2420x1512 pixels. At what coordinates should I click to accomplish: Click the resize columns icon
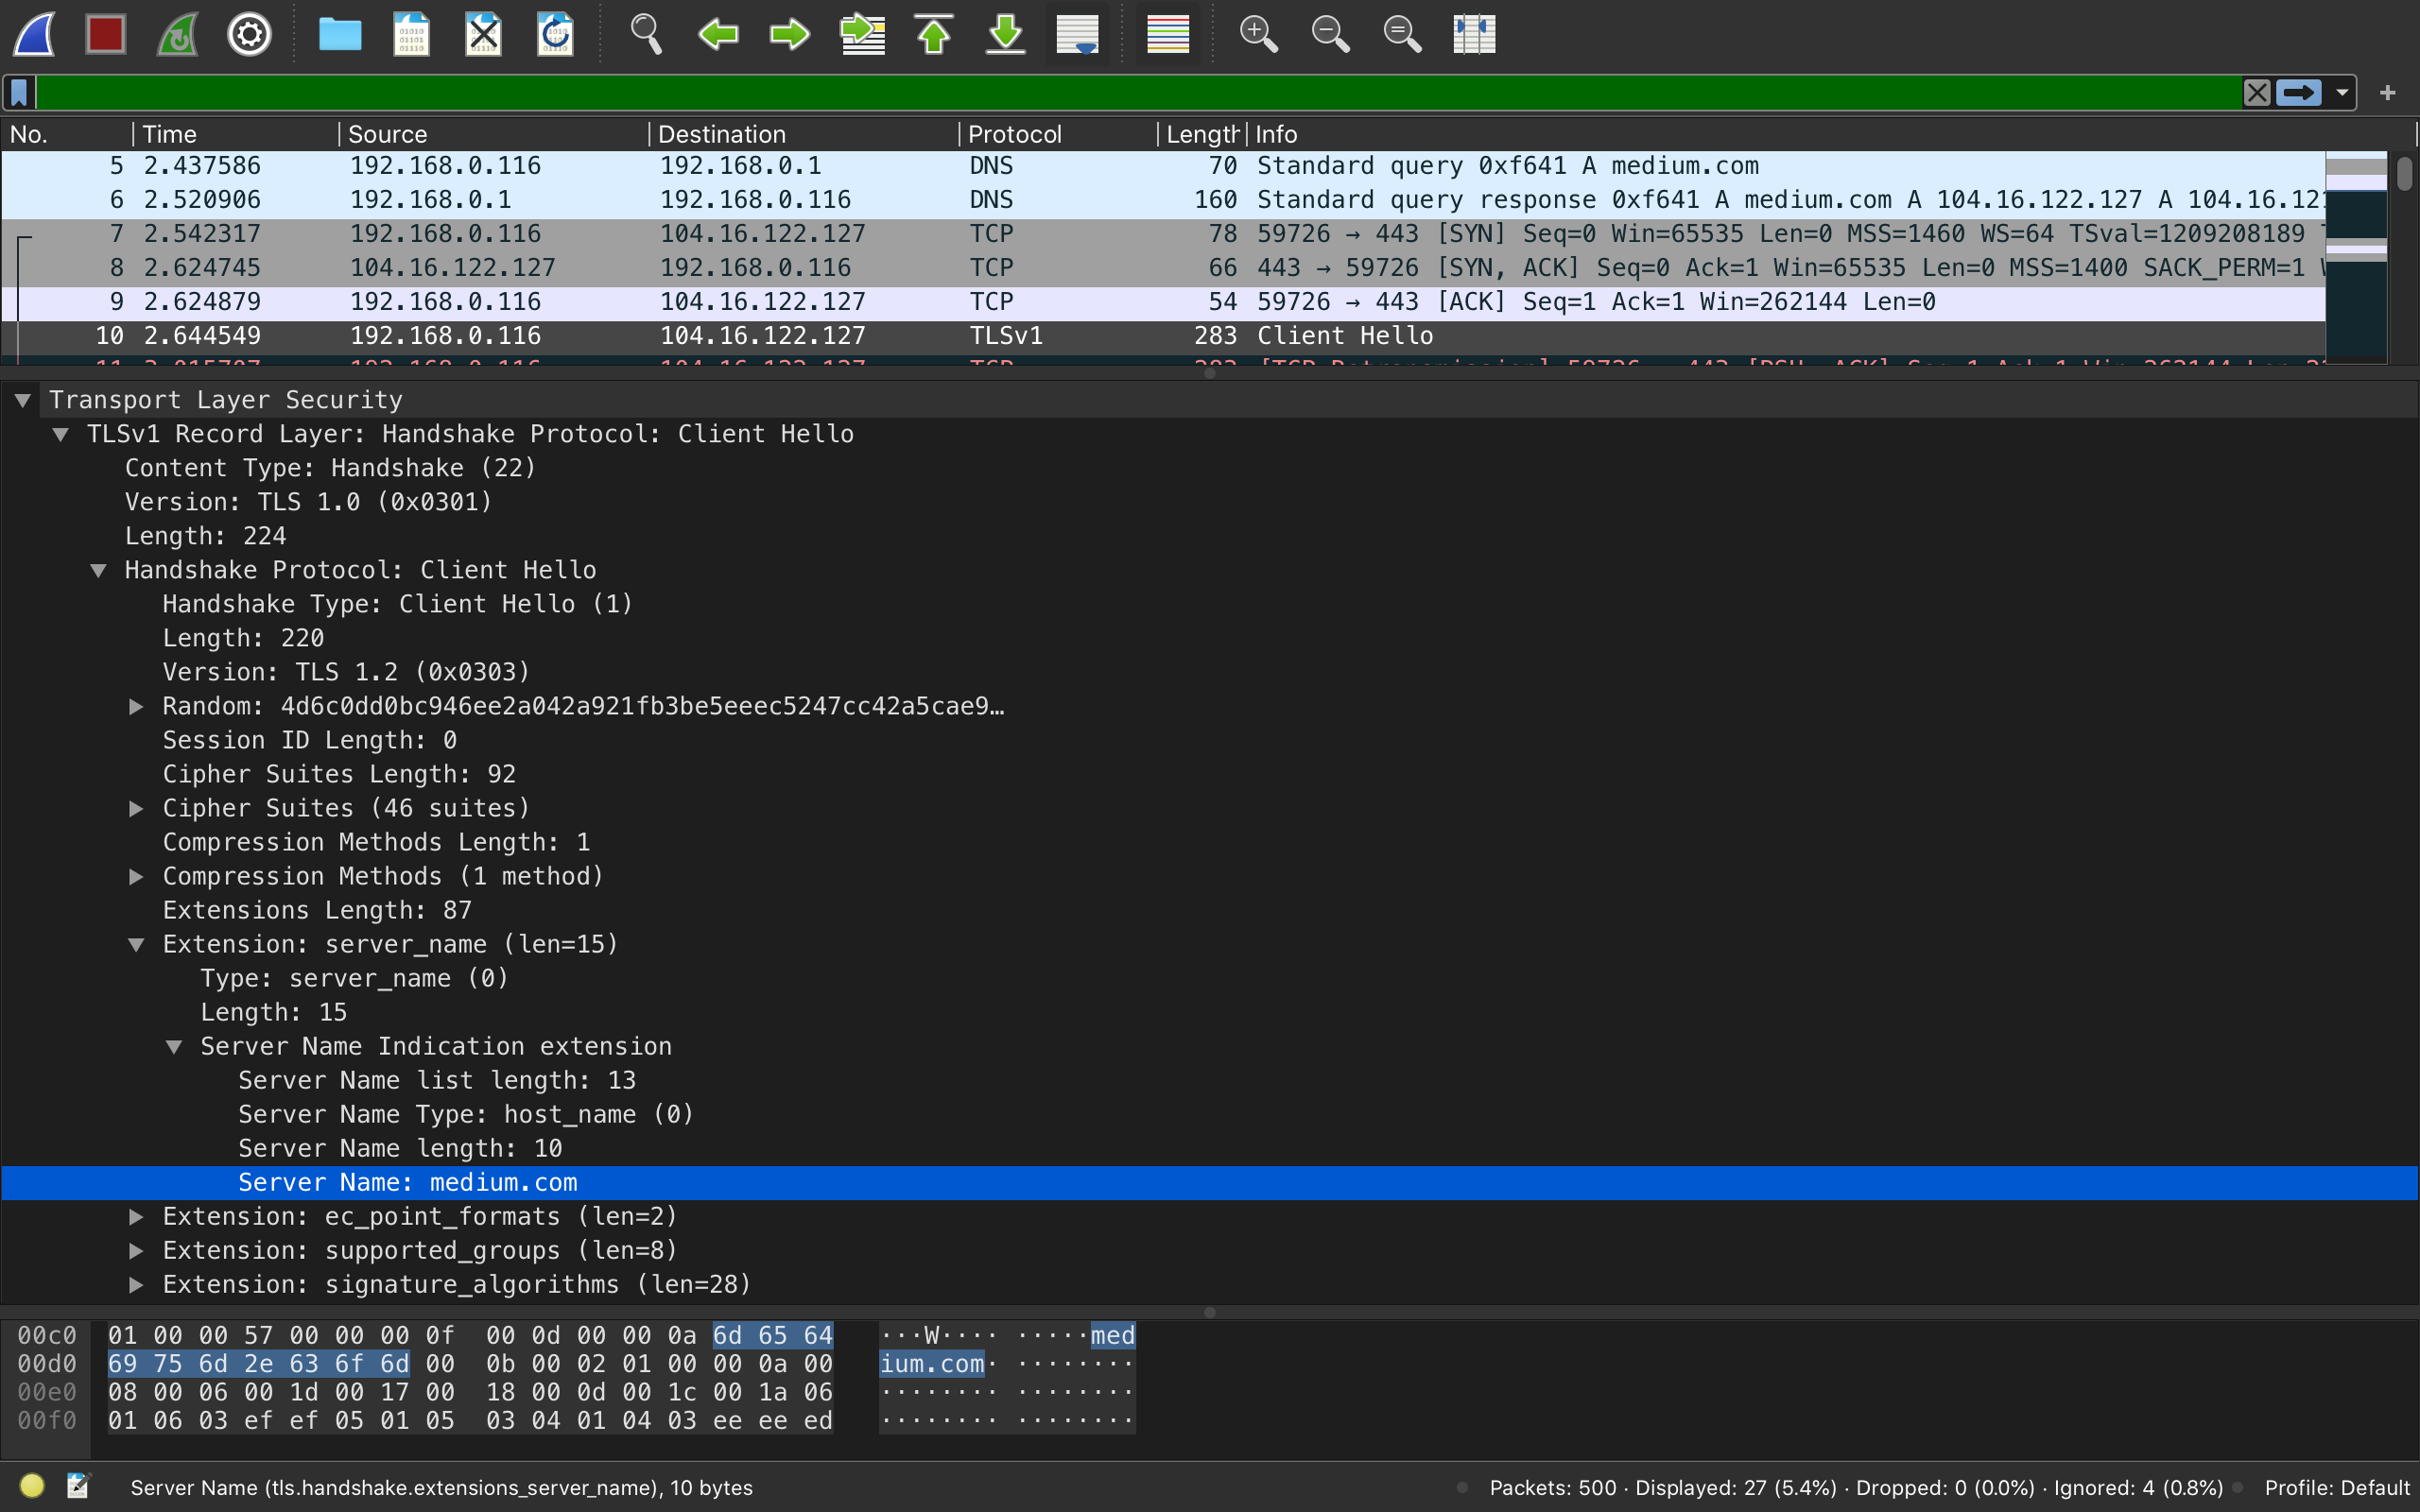(1474, 35)
